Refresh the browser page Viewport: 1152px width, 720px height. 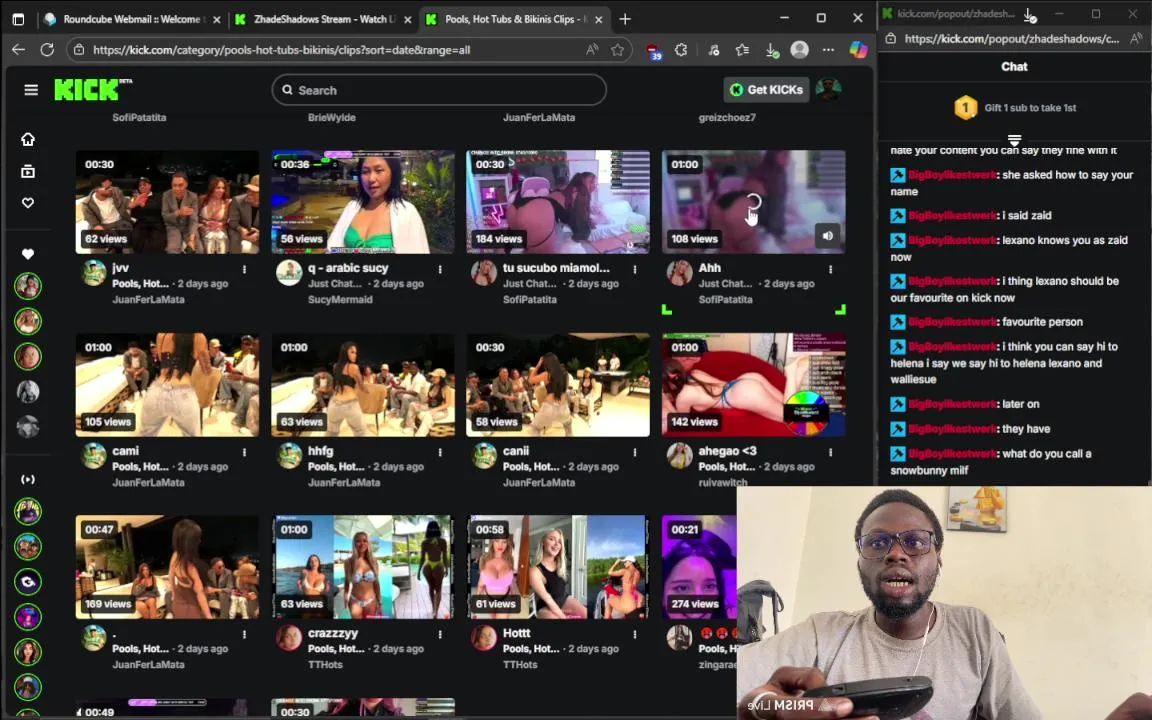[47, 49]
